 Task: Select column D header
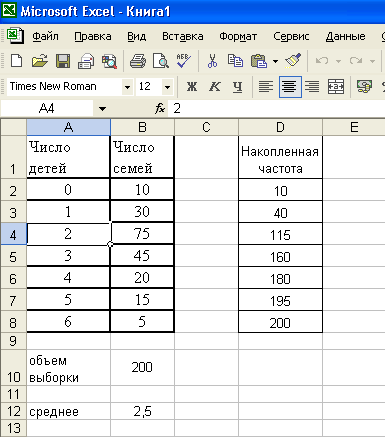click(280, 127)
